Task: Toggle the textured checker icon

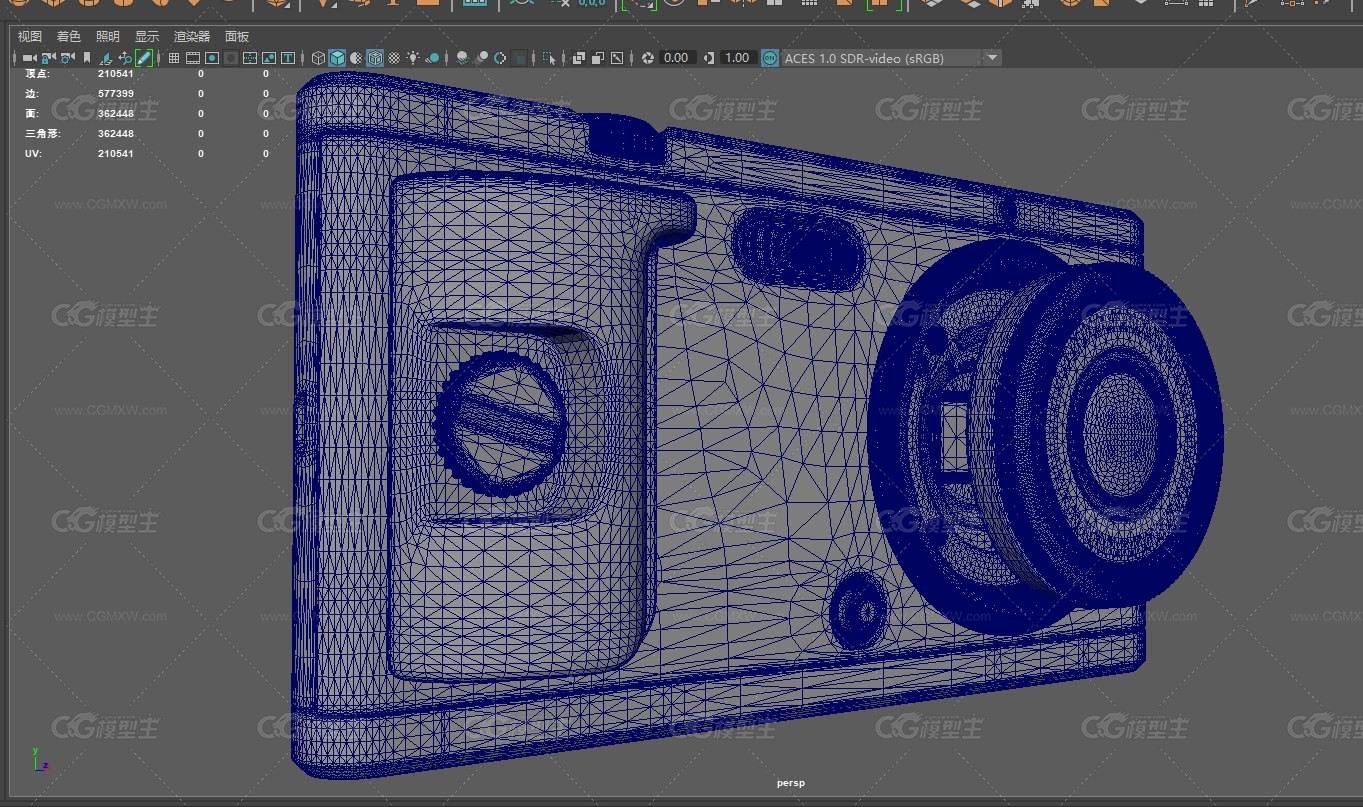Action: (394, 58)
